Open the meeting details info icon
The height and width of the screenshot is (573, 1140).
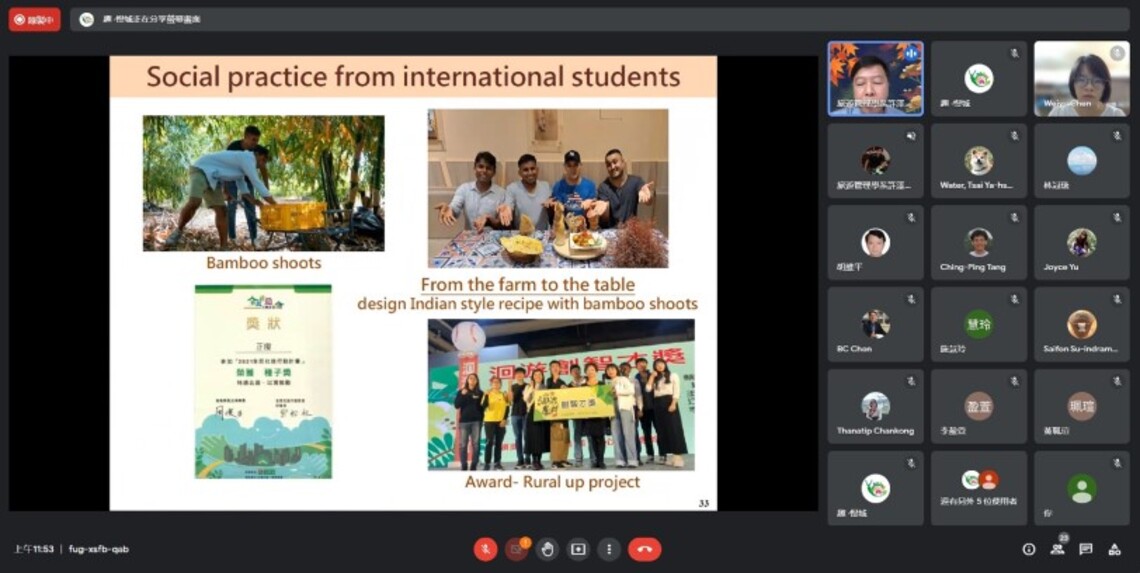1029,549
